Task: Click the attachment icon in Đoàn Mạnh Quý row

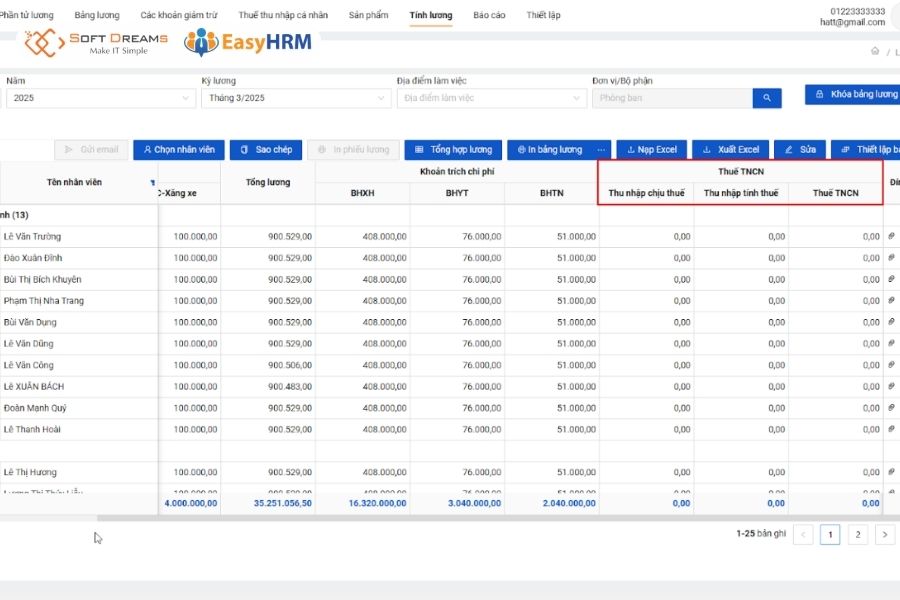Action: coord(891,408)
